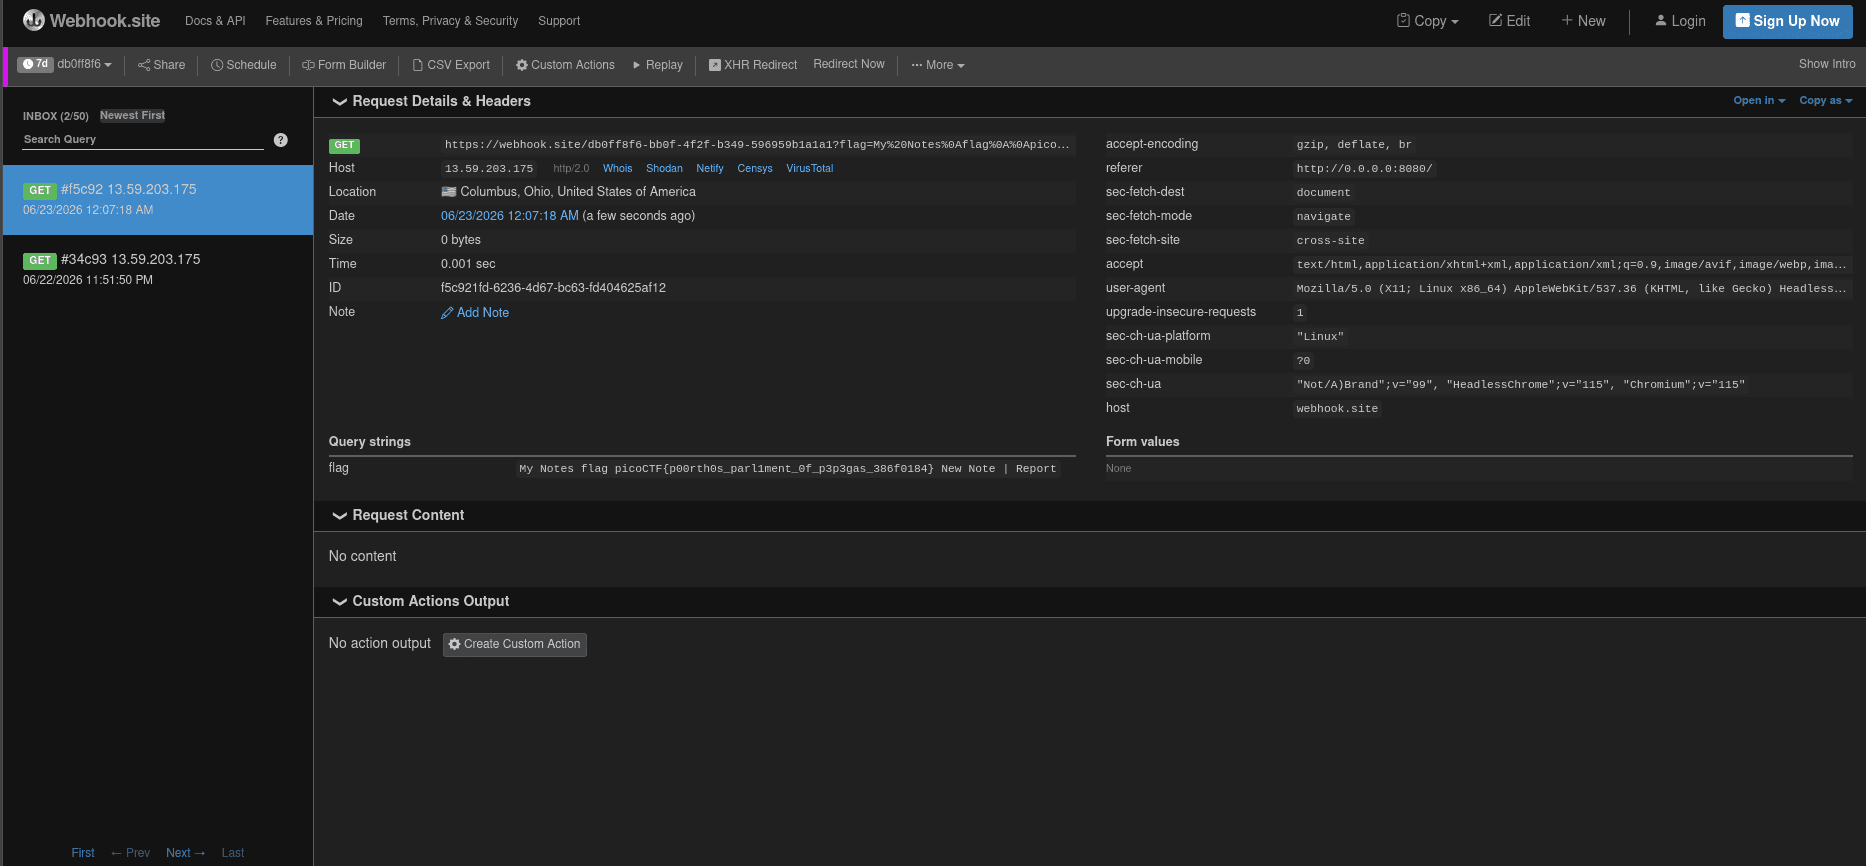Create a New webhook URL
The image size is (1866, 866).
click(x=1584, y=21)
